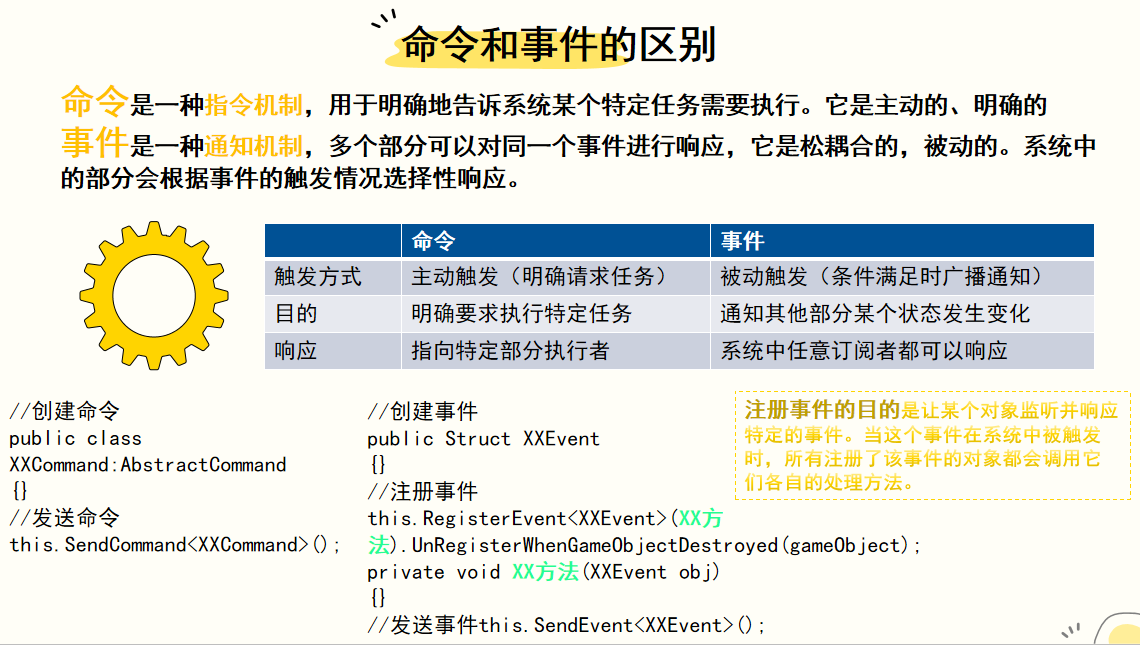Click the cell 通知其他部分某个状态发生变化
The width and height of the screenshot is (1140, 645).
tap(902, 314)
